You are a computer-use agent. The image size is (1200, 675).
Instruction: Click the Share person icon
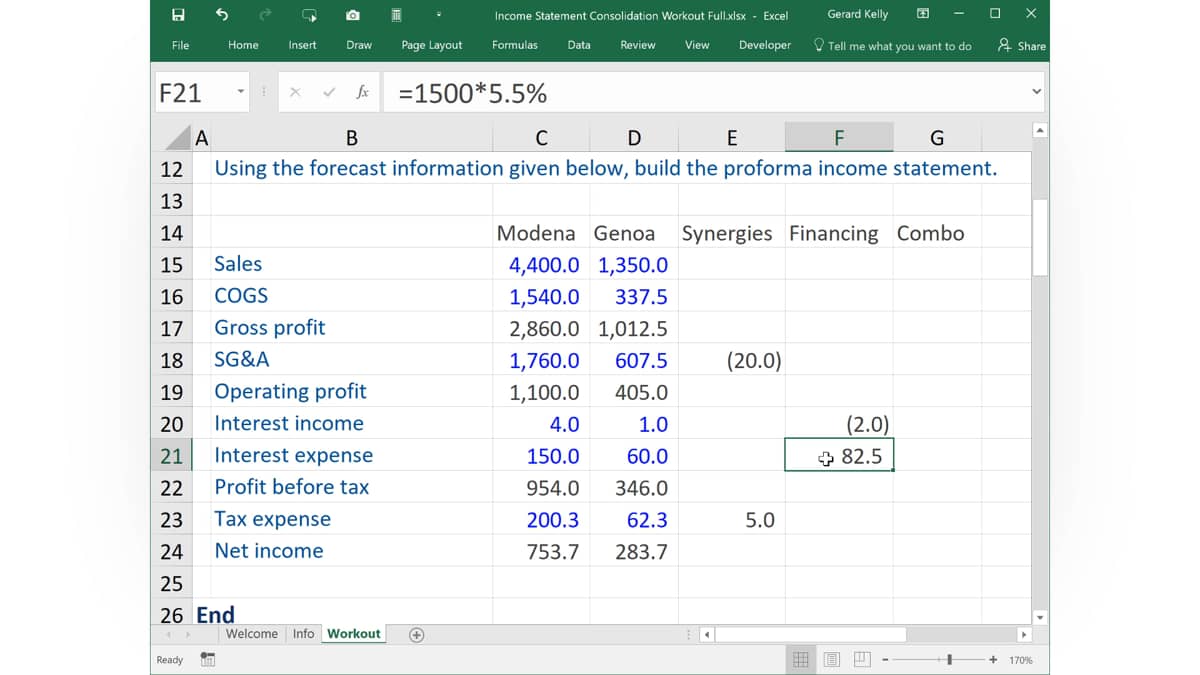click(1004, 45)
